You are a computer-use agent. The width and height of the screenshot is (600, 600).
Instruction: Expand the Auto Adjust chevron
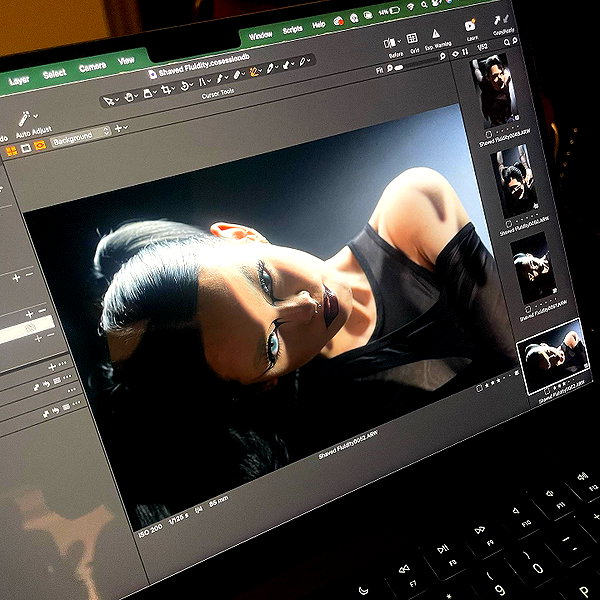click(36, 115)
